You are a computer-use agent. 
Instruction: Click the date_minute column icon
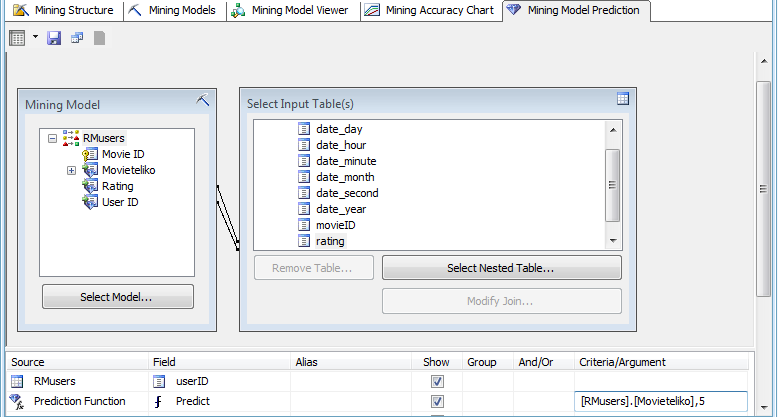point(304,161)
